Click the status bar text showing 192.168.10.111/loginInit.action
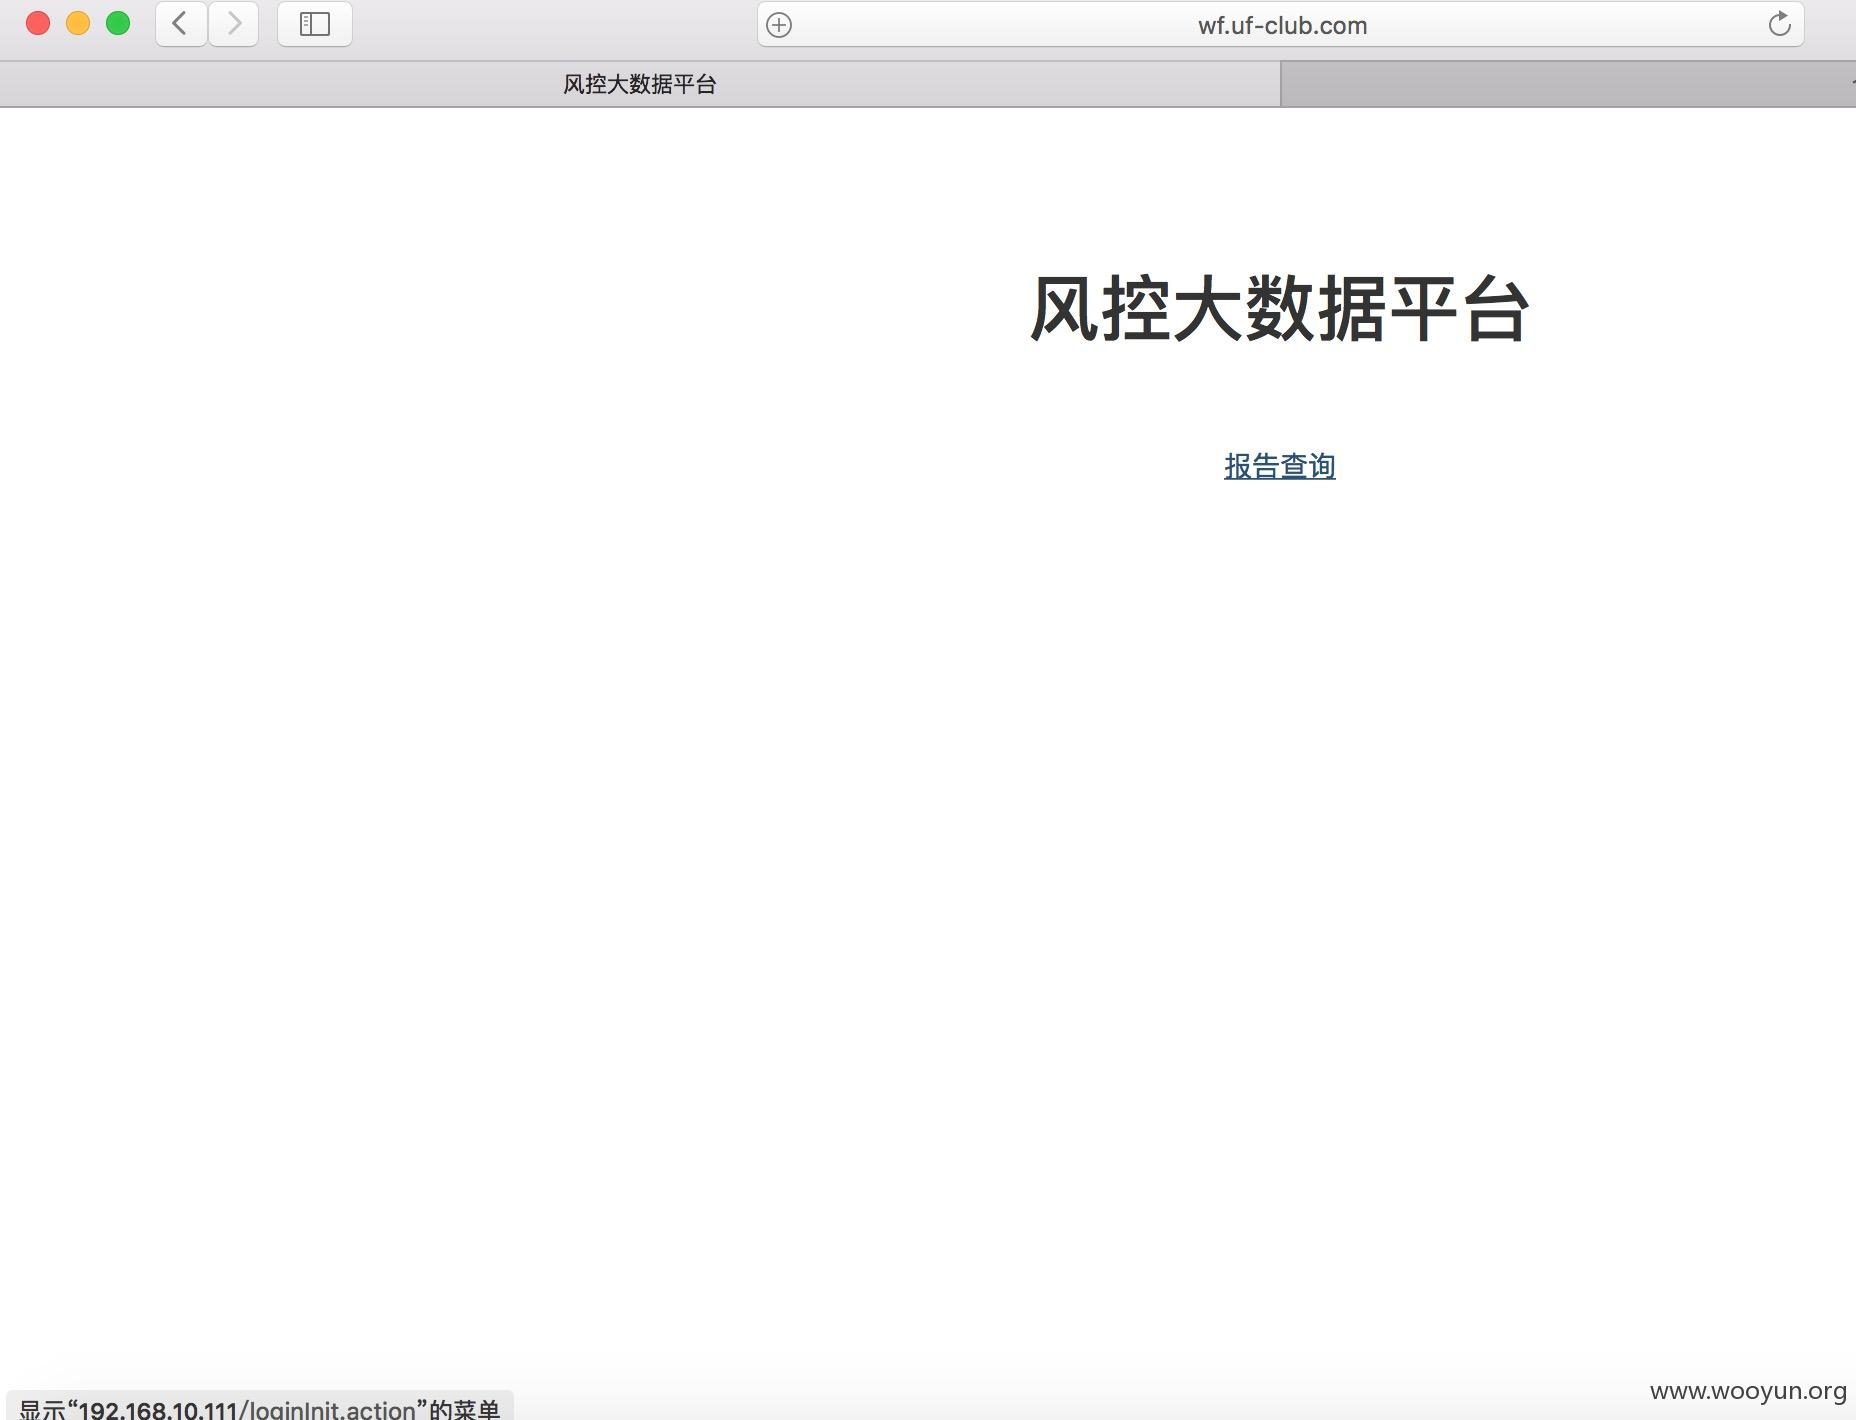This screenshot has width=1856, height=1420. [x=259, y=1408]
